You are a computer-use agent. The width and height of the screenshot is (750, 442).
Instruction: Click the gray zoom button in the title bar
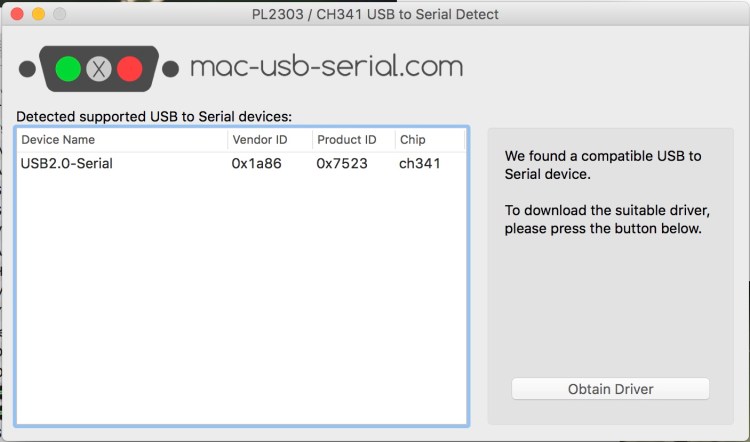(x=59, y=15)
